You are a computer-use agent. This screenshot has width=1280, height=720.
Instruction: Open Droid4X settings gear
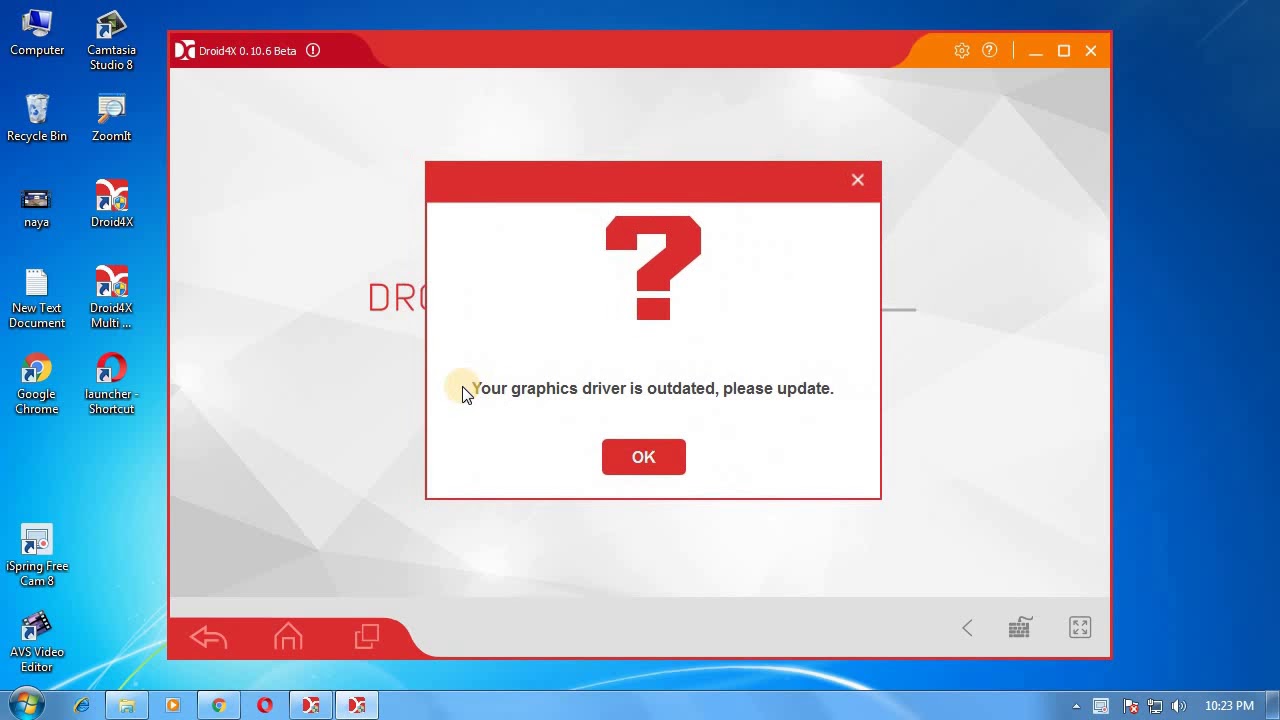(961, 51)
